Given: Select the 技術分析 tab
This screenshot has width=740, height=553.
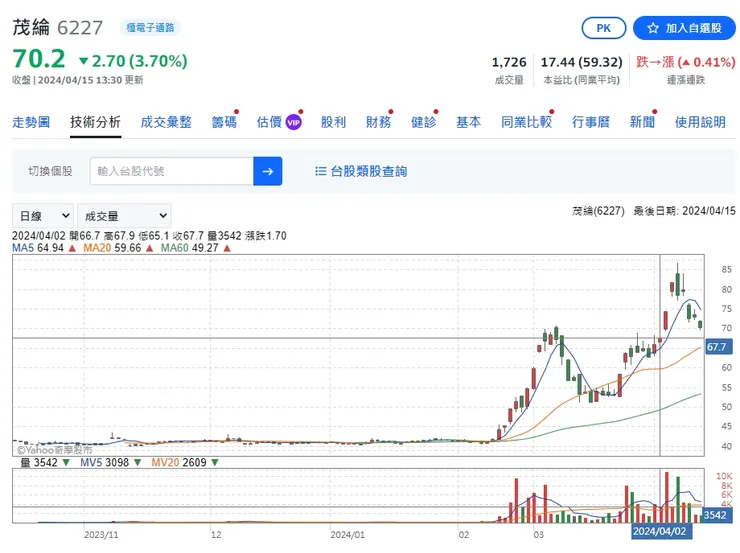Looking at the screenshot, I should [95, 122].
